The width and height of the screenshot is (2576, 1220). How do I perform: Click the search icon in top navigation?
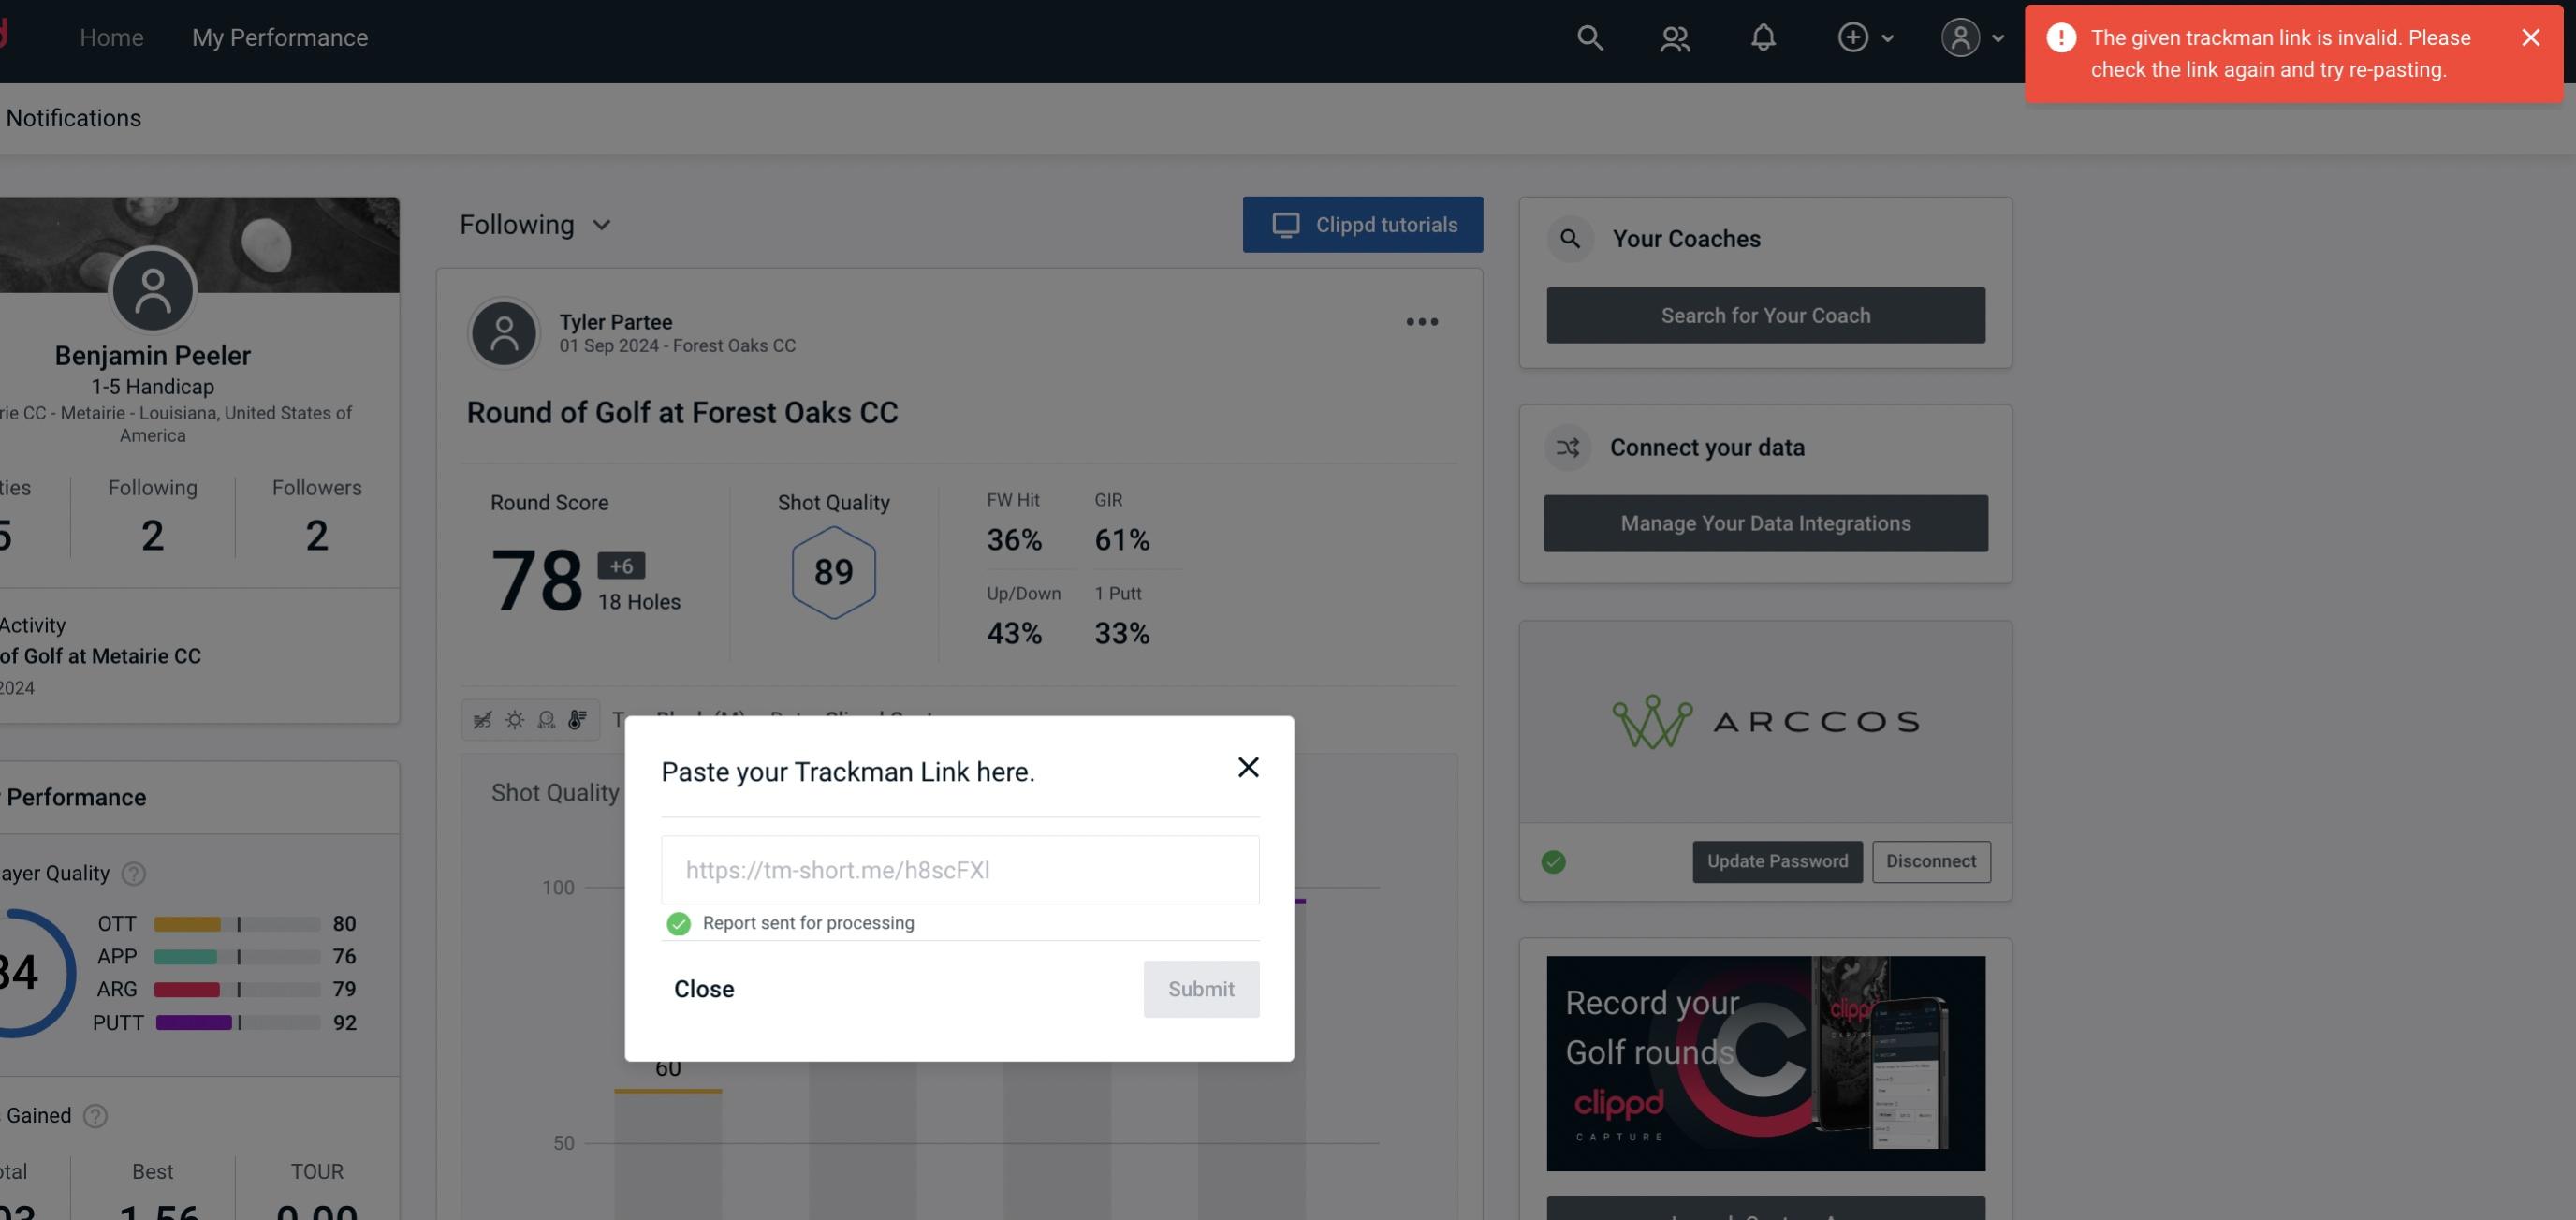[x=1588, y=37]
